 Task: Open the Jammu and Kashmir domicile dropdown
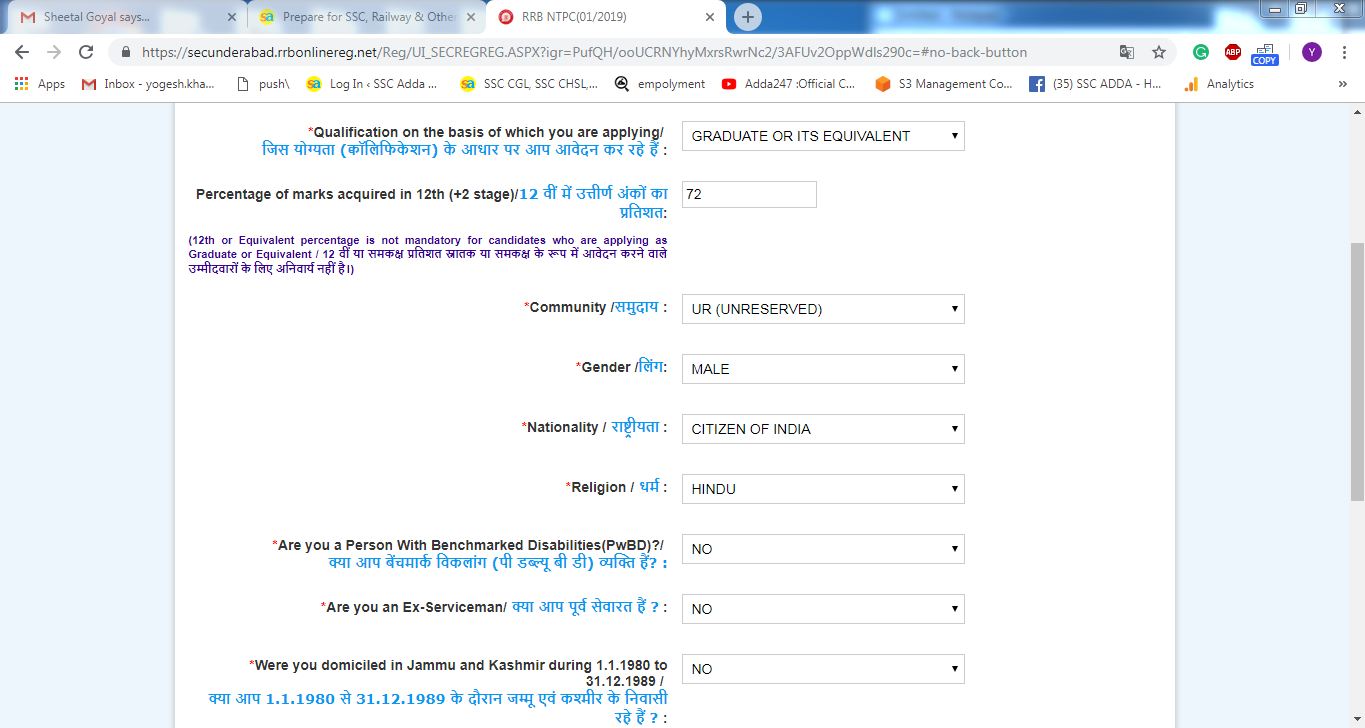pos(823,669)
